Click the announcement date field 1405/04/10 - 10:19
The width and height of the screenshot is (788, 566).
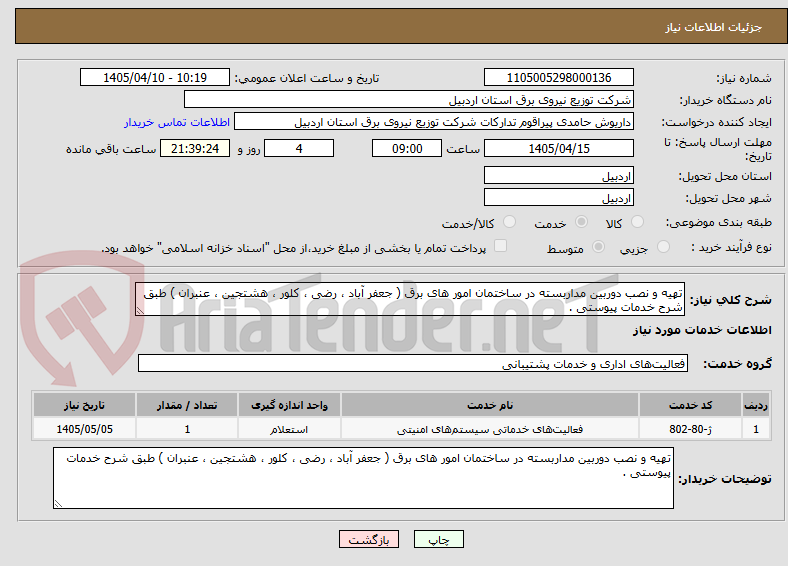tap(155, 77)
